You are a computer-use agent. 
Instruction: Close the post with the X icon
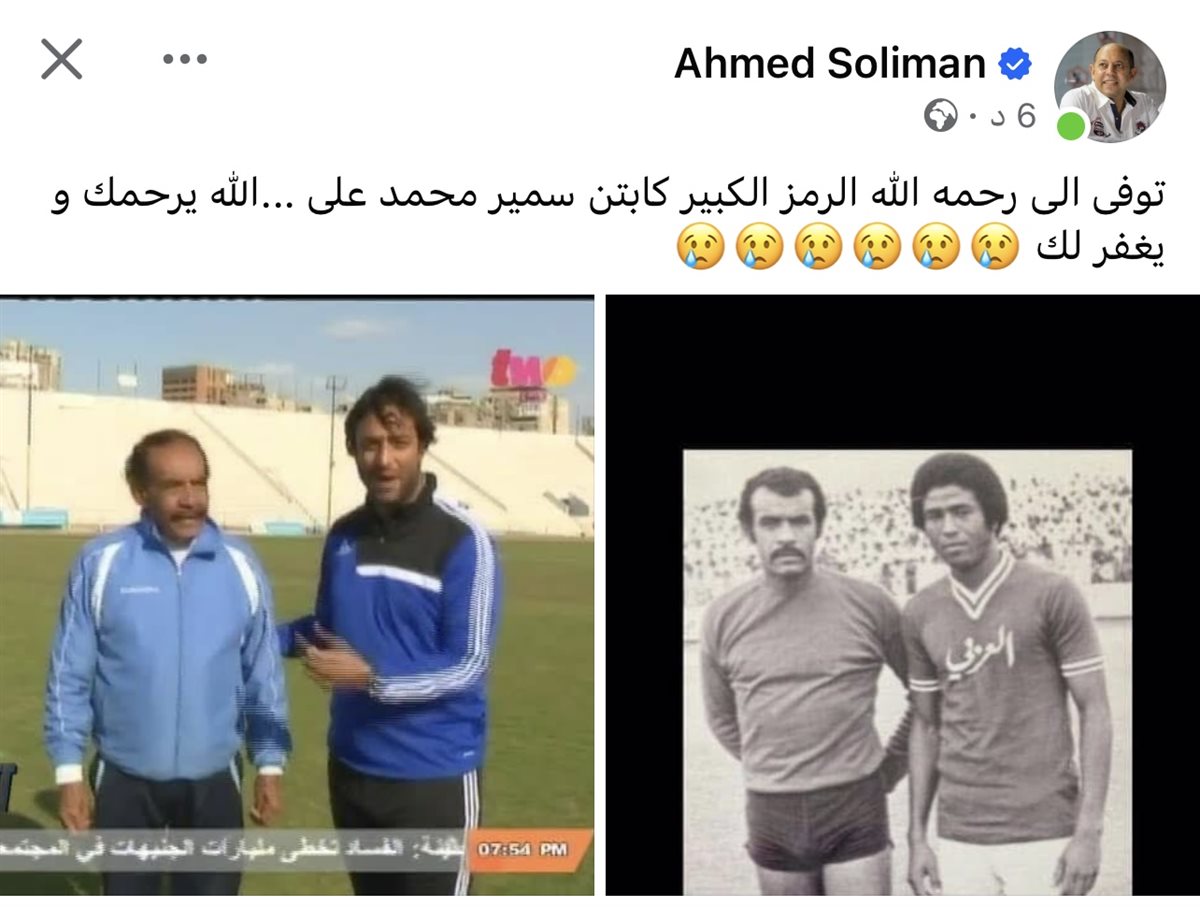(61, 60)
